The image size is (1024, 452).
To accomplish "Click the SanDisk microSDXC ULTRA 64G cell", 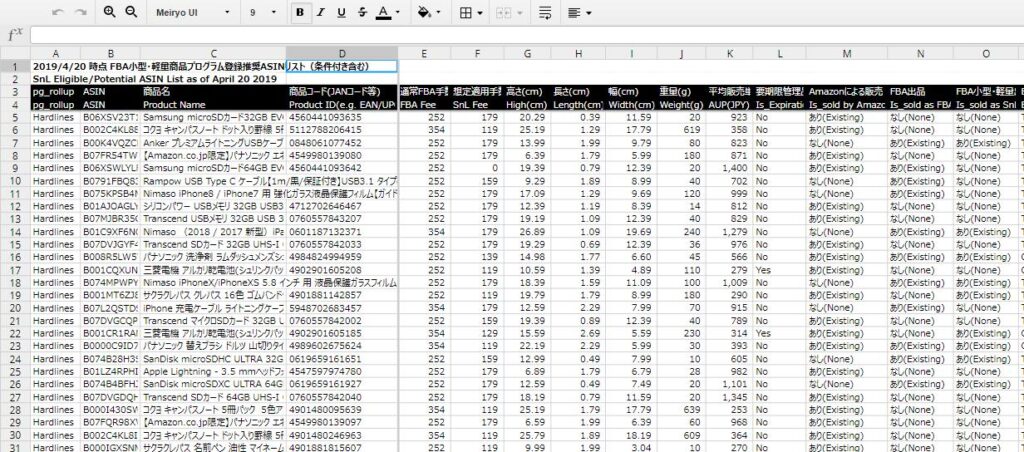I will point(213,384).
